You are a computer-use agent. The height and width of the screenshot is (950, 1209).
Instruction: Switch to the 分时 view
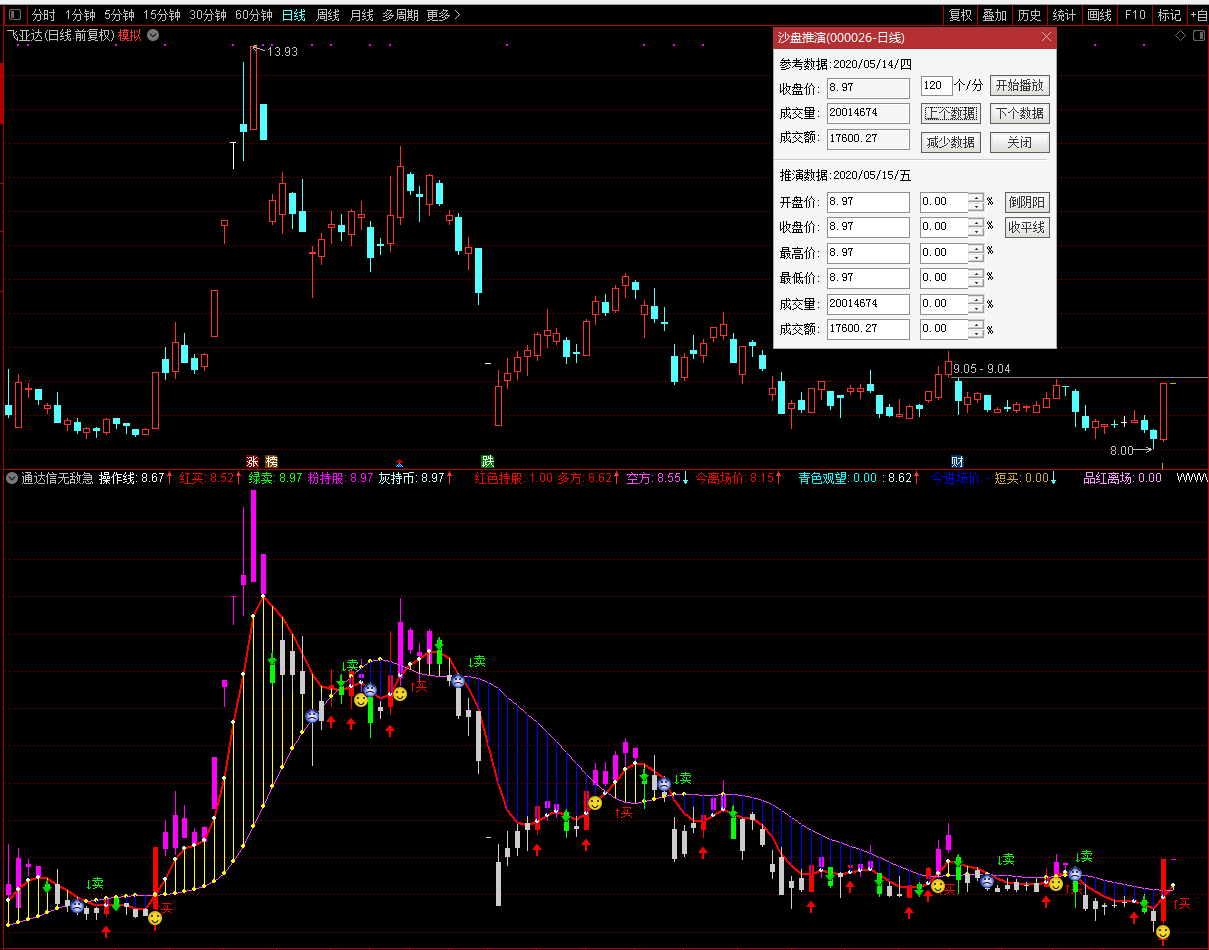pyautogui.click(x=44, y=15)
